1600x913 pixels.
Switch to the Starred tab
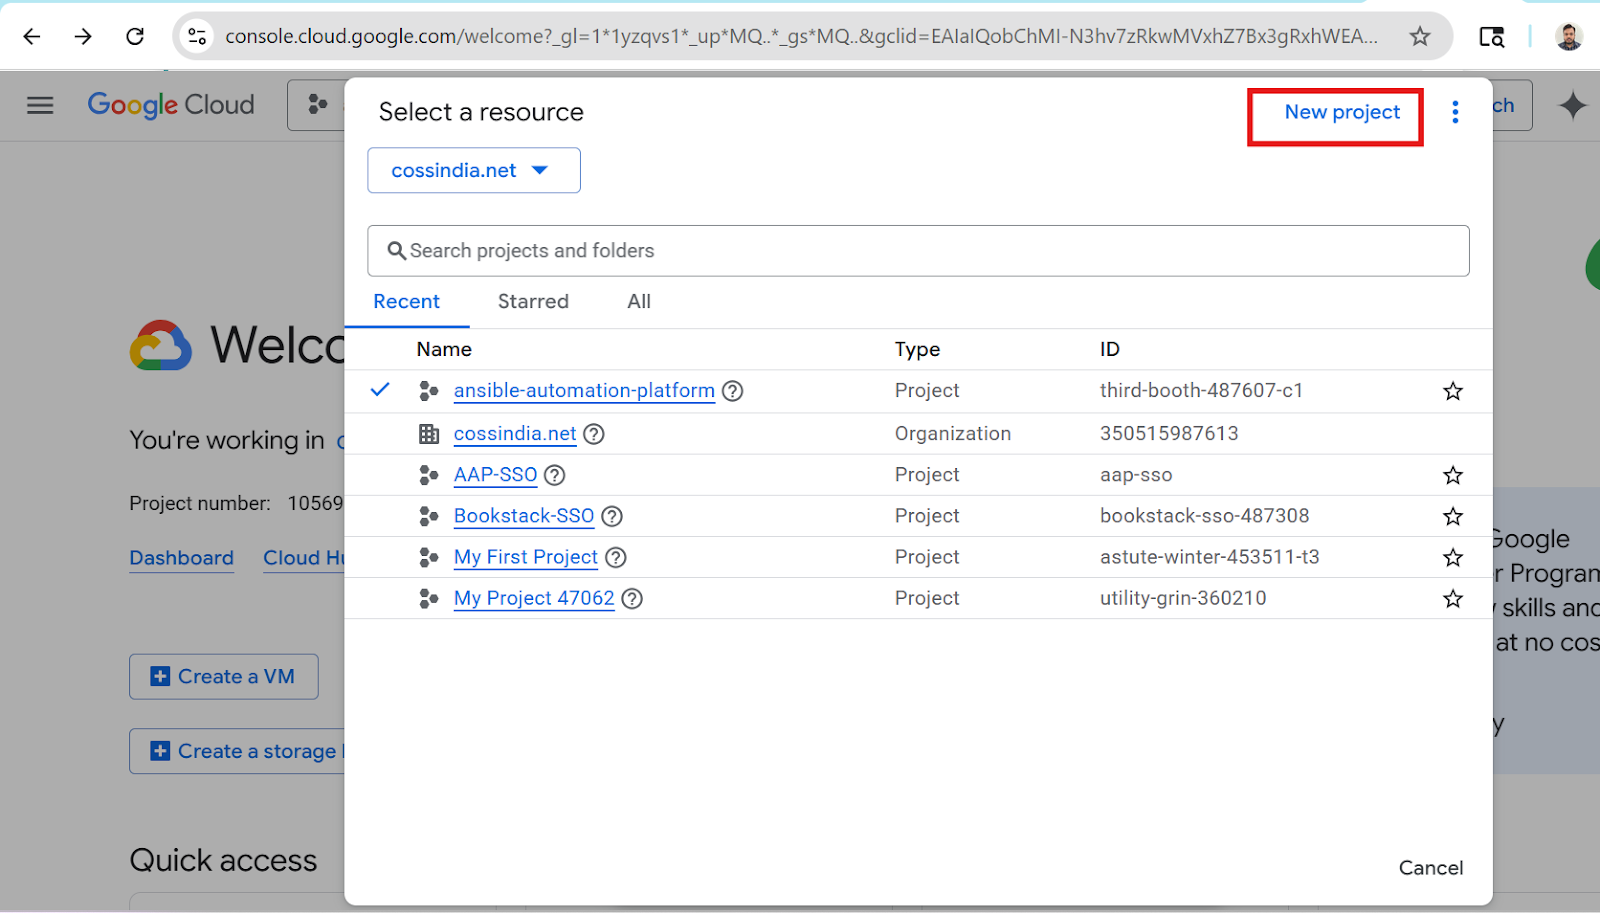coord(533,302)
